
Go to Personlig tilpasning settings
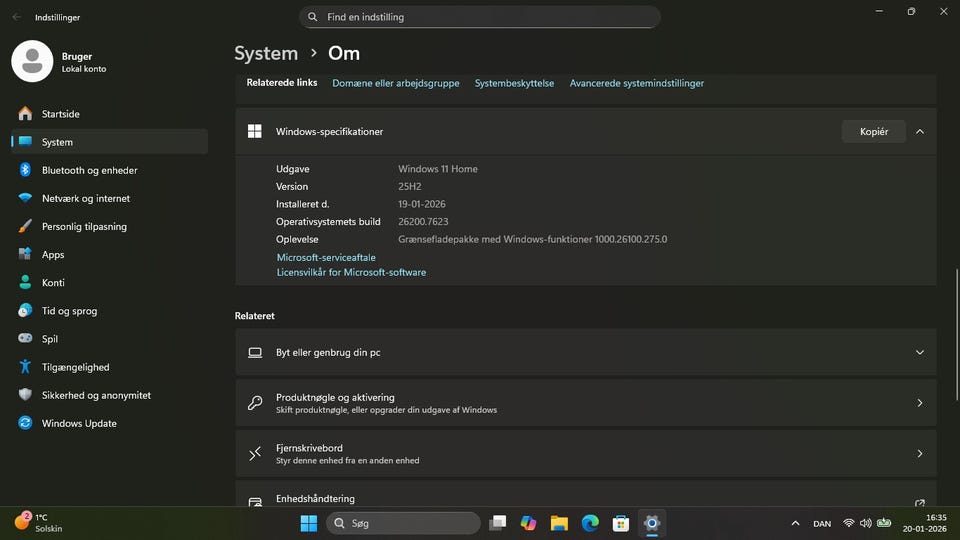[84, 226]
